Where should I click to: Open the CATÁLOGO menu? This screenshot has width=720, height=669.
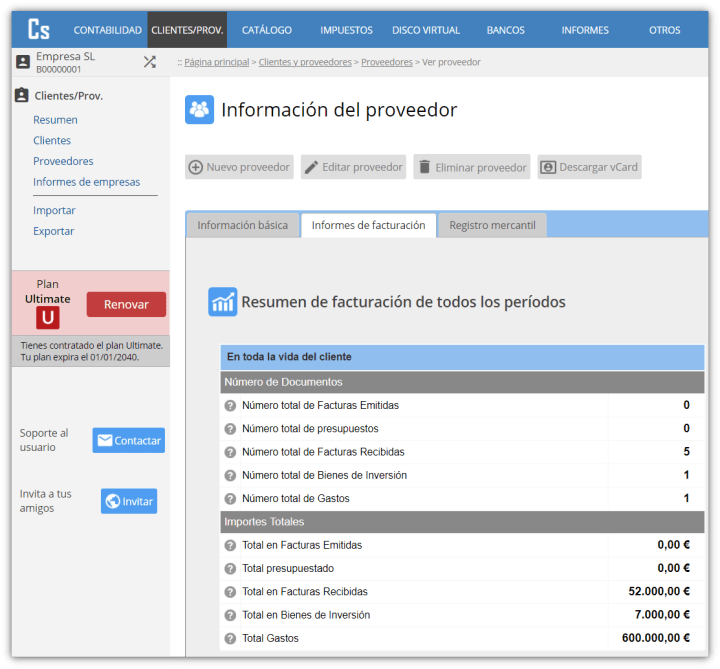pos(267,30)
